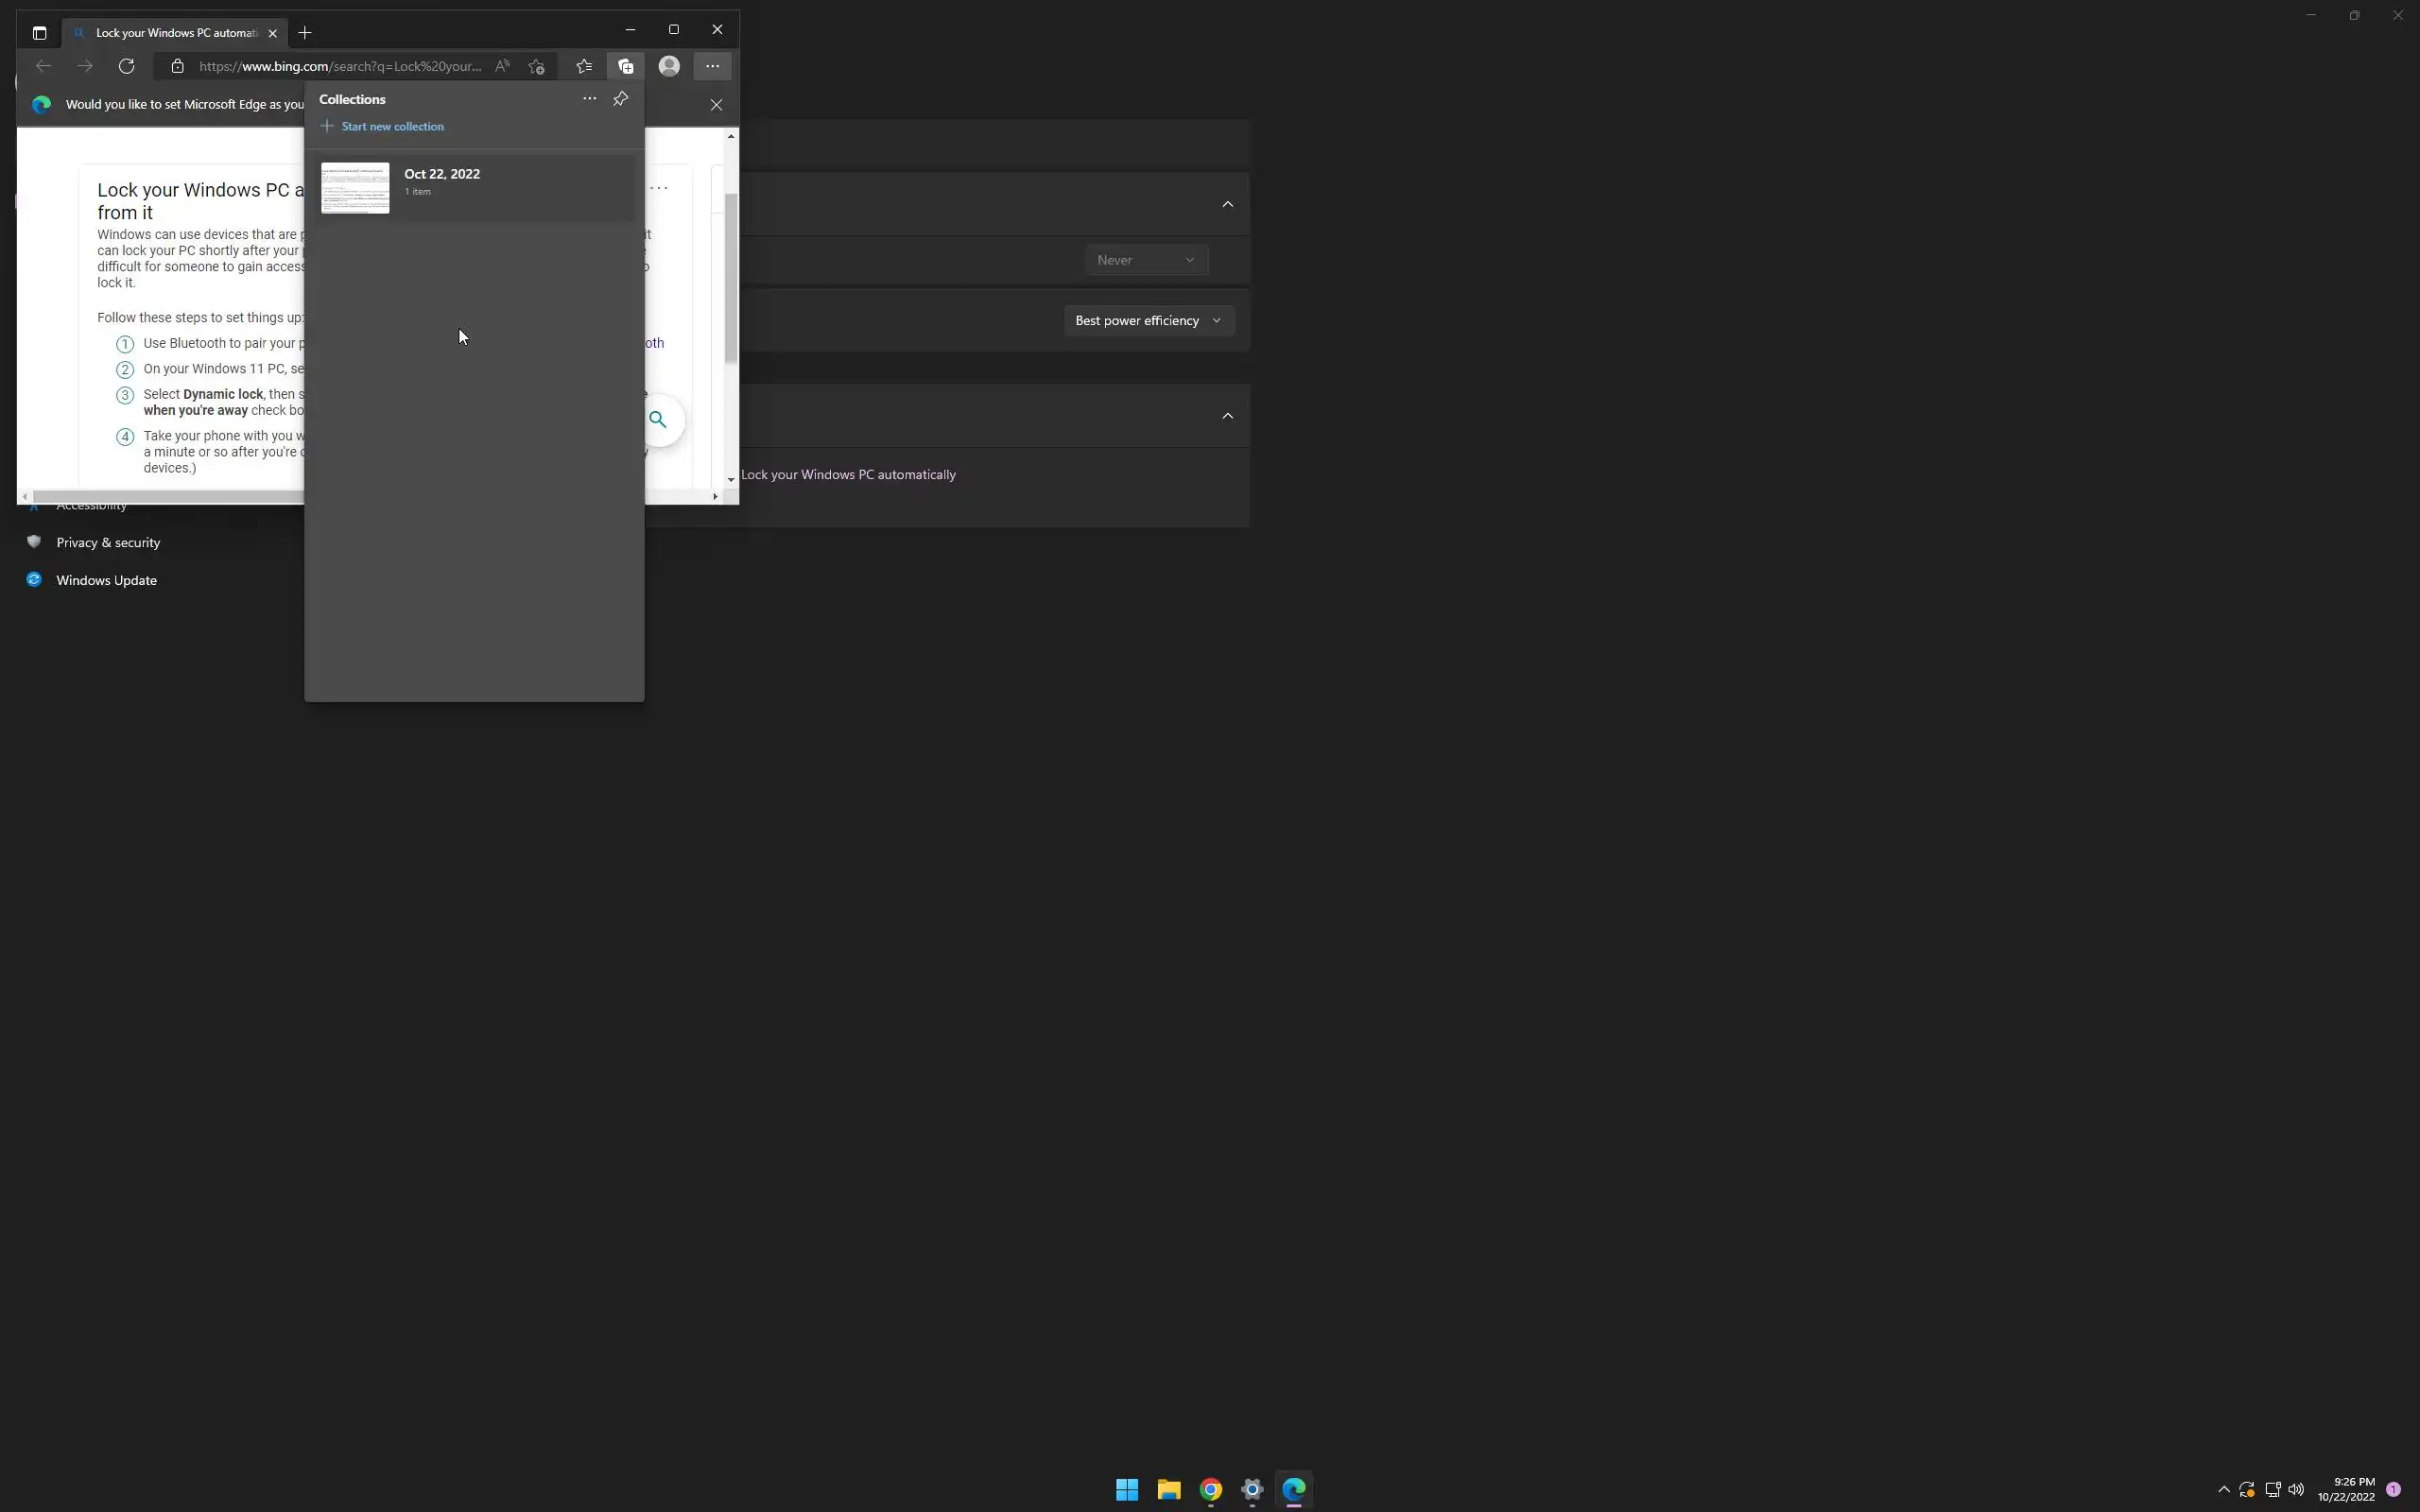
Task: Add page to favorites star icon
Action: point(537,66)
